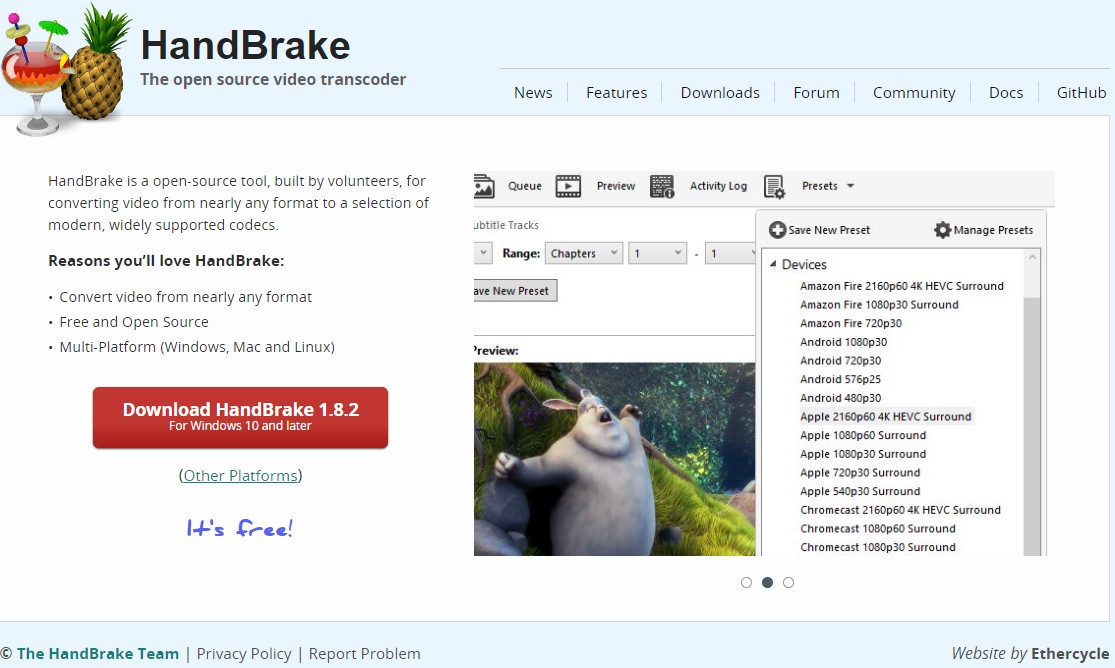Select Android 576p25 preset
The width and height of the screenshot is (1115, 668).
tap(841, 379)
